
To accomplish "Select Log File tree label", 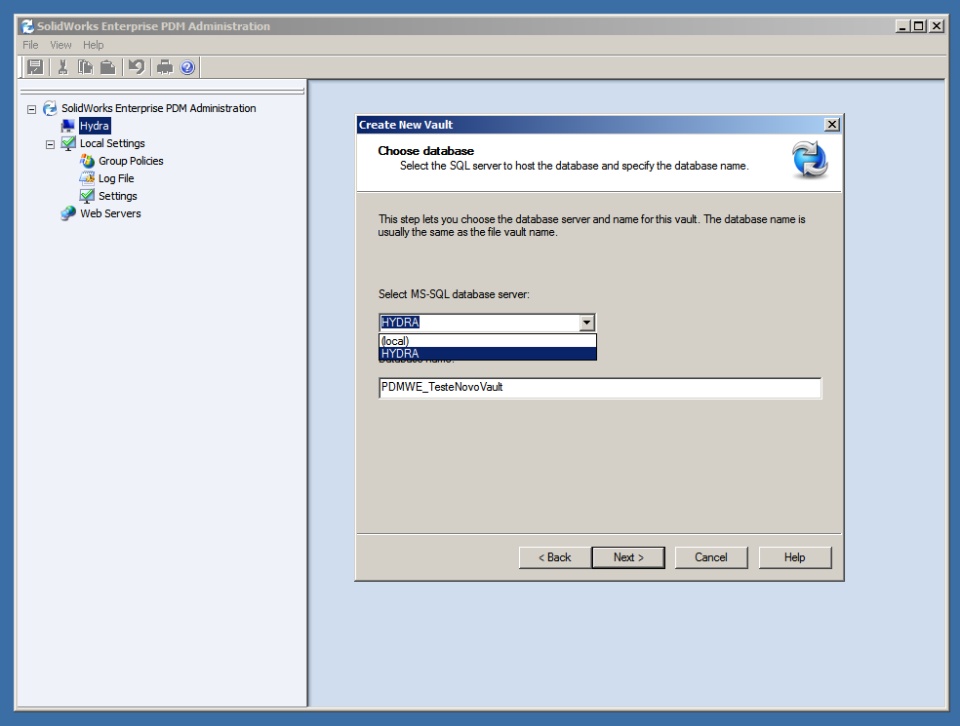I will click(116, 178).
